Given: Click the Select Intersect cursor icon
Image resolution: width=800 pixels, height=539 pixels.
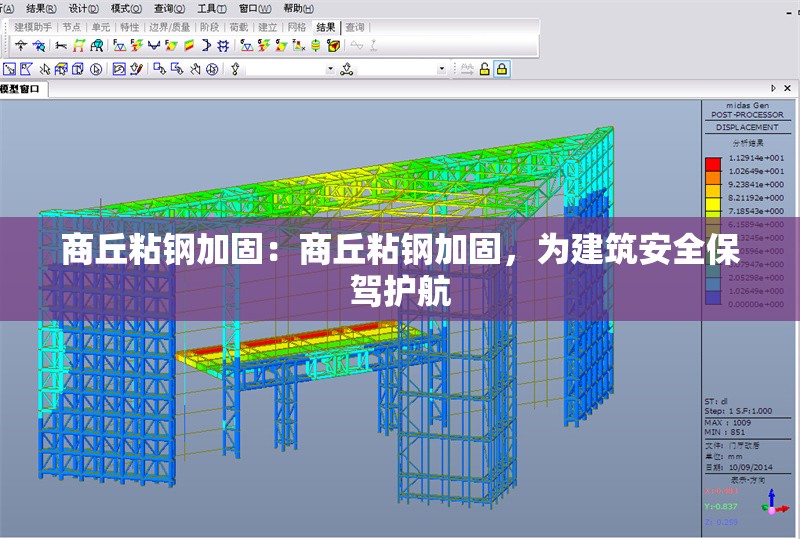Looking at the screenshot, I should pyautogui.click(x=61, y=69).
